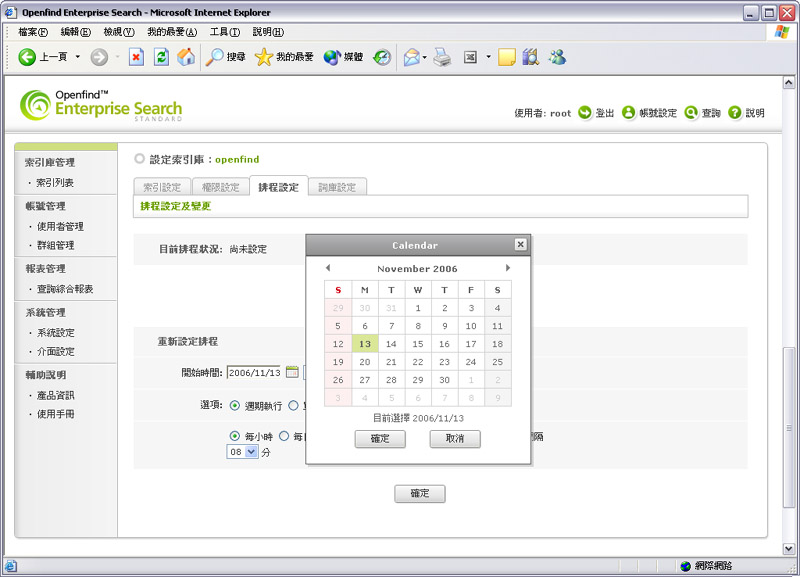800x577 pixels.
Task: Open the 說明(H) menu
Action: click(268, 32)
